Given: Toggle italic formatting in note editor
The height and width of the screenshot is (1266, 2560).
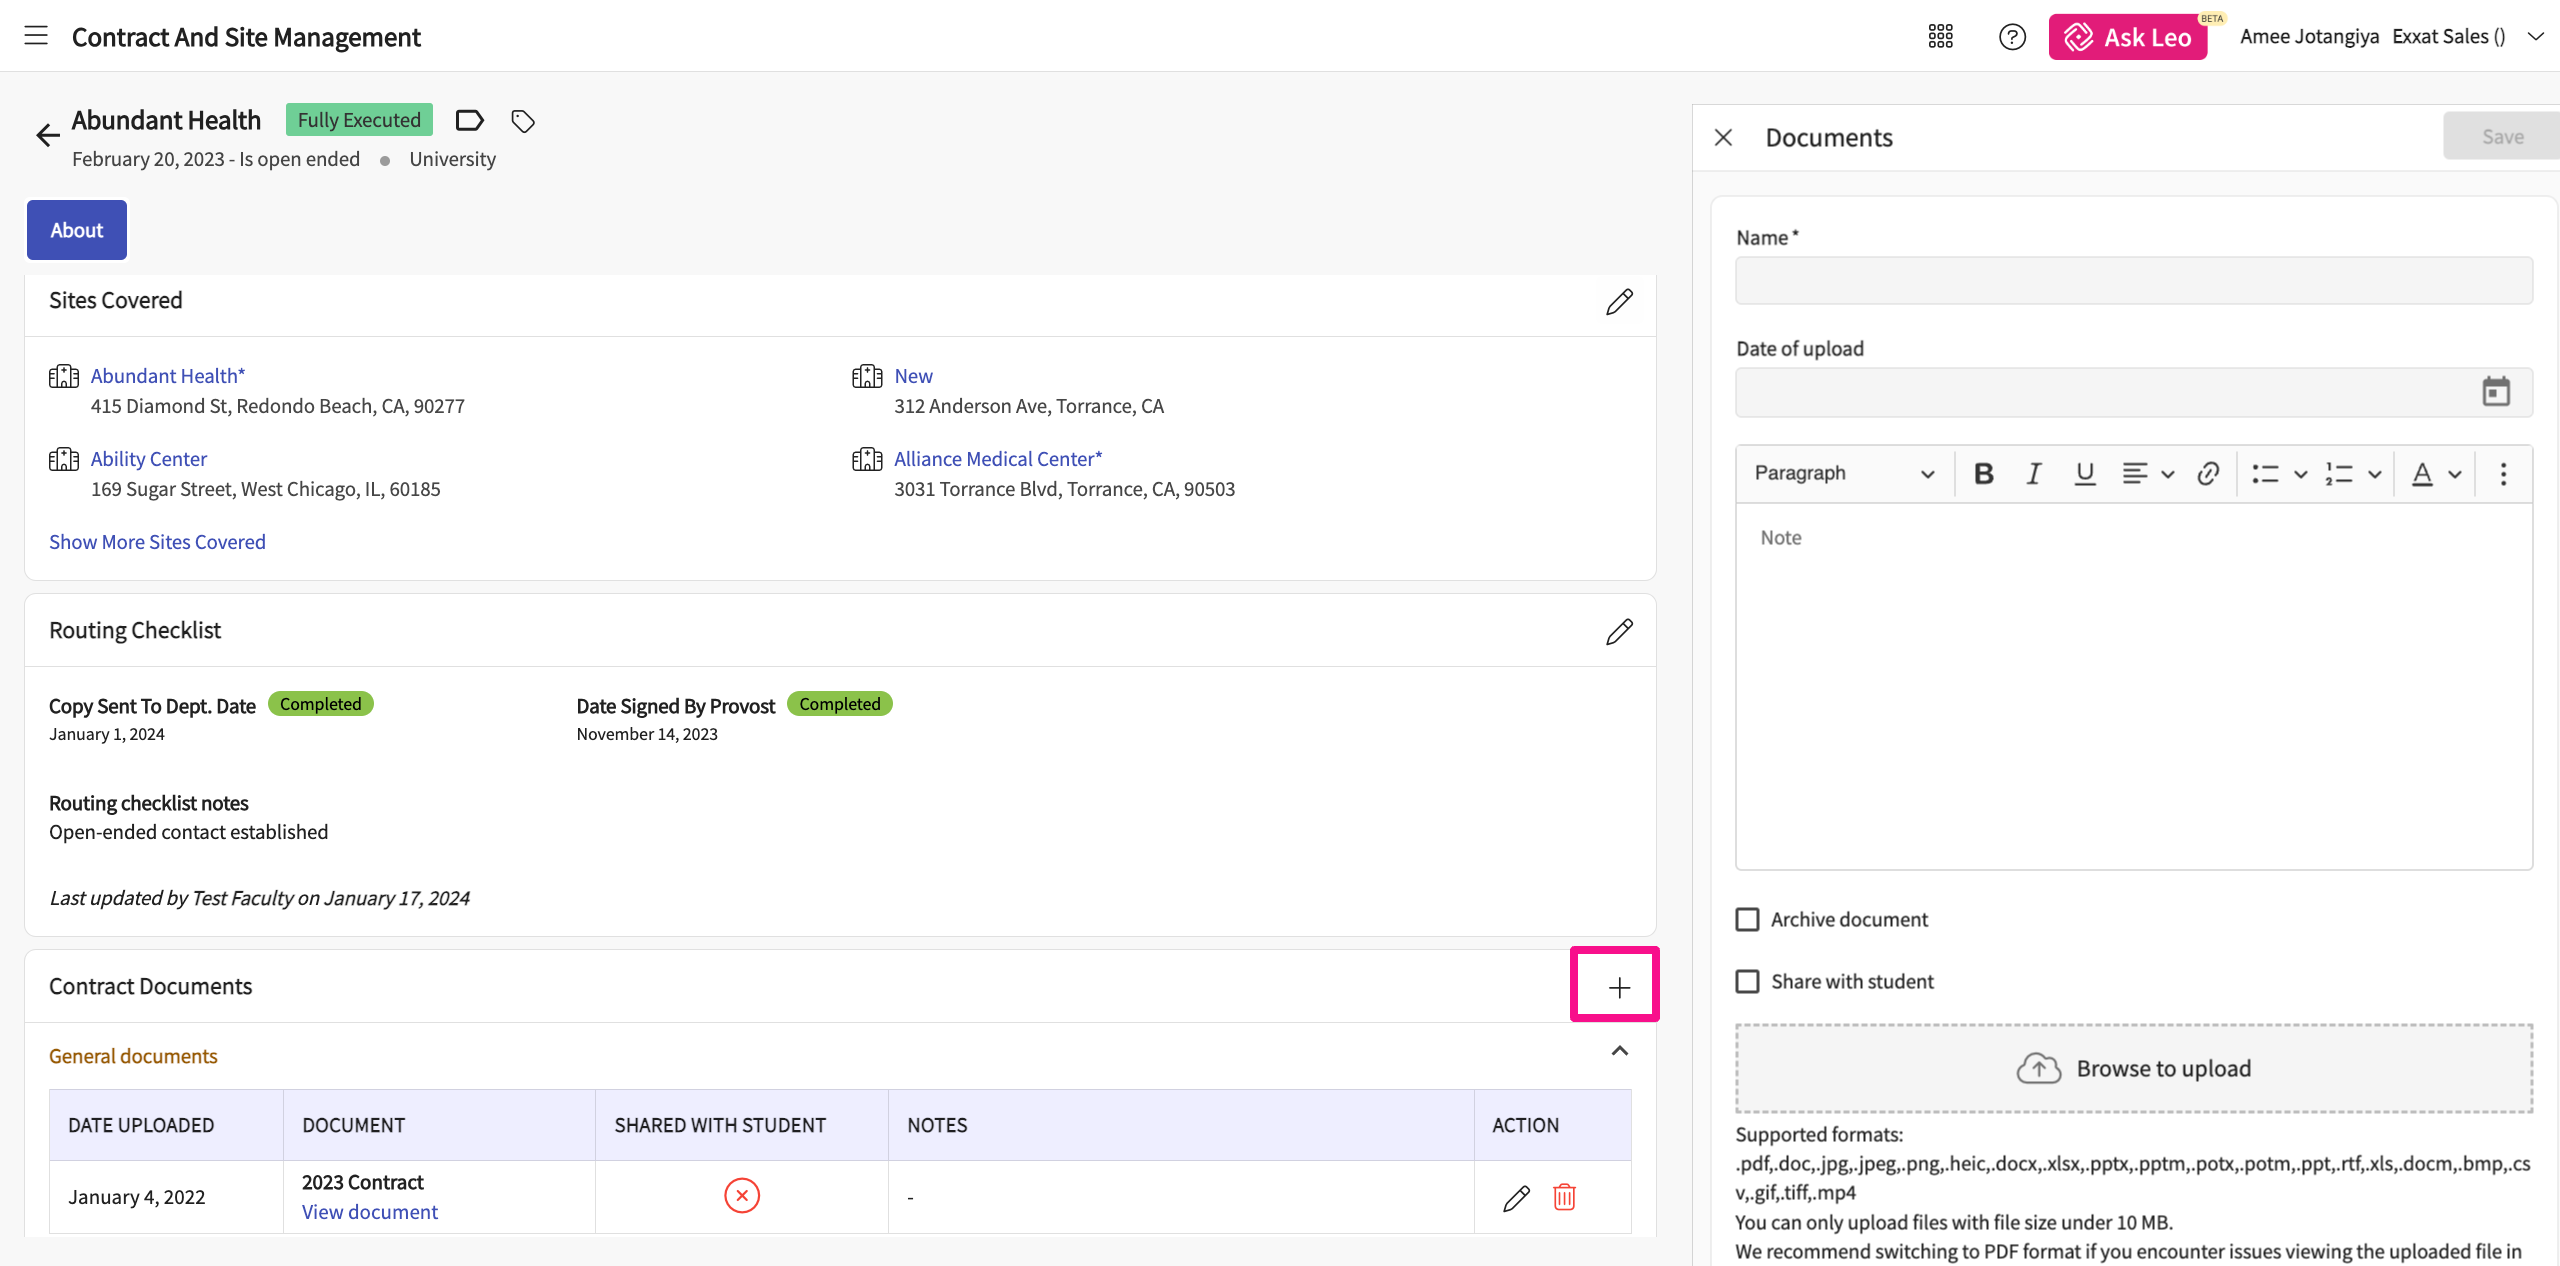Looking at the screenshot, I should tap(2033, 474).
